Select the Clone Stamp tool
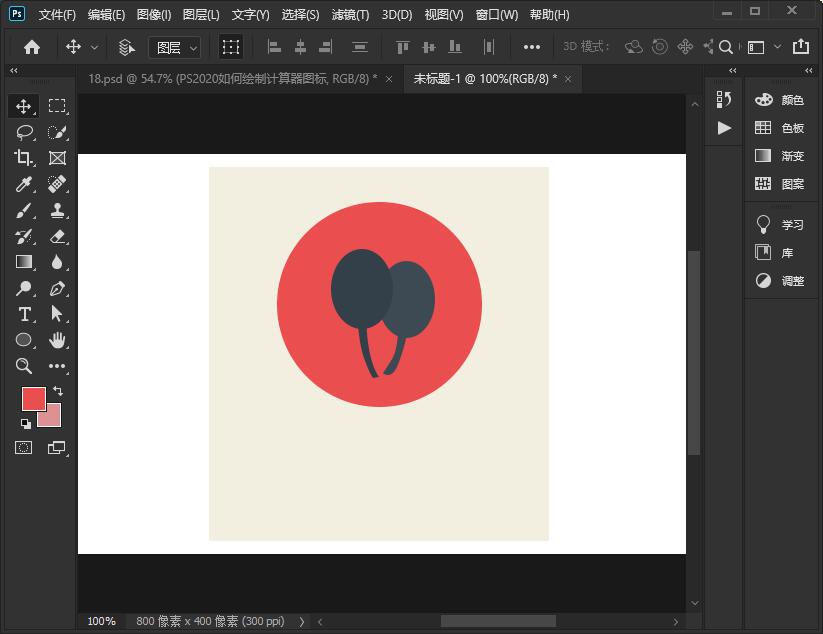 pos(57,210)
